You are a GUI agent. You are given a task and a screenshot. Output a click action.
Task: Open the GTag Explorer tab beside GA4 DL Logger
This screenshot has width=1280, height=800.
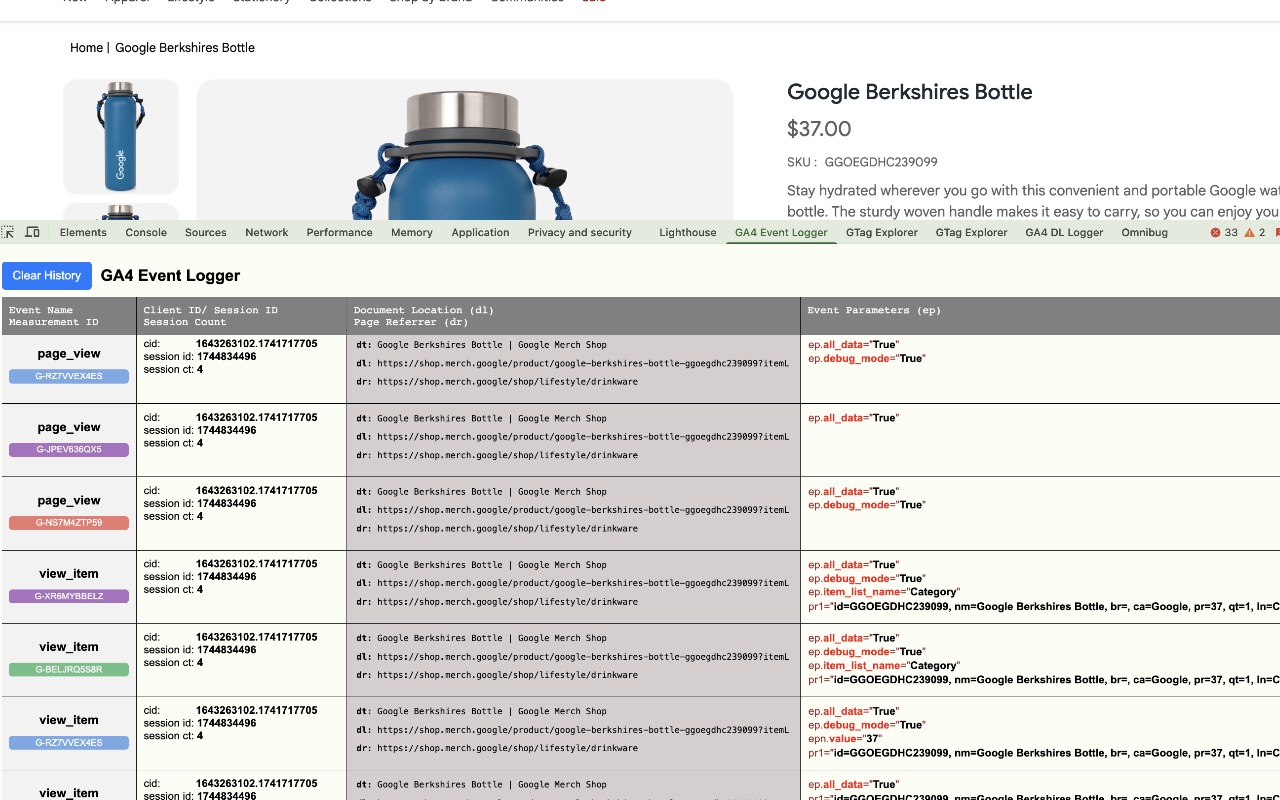pos(972,232)
